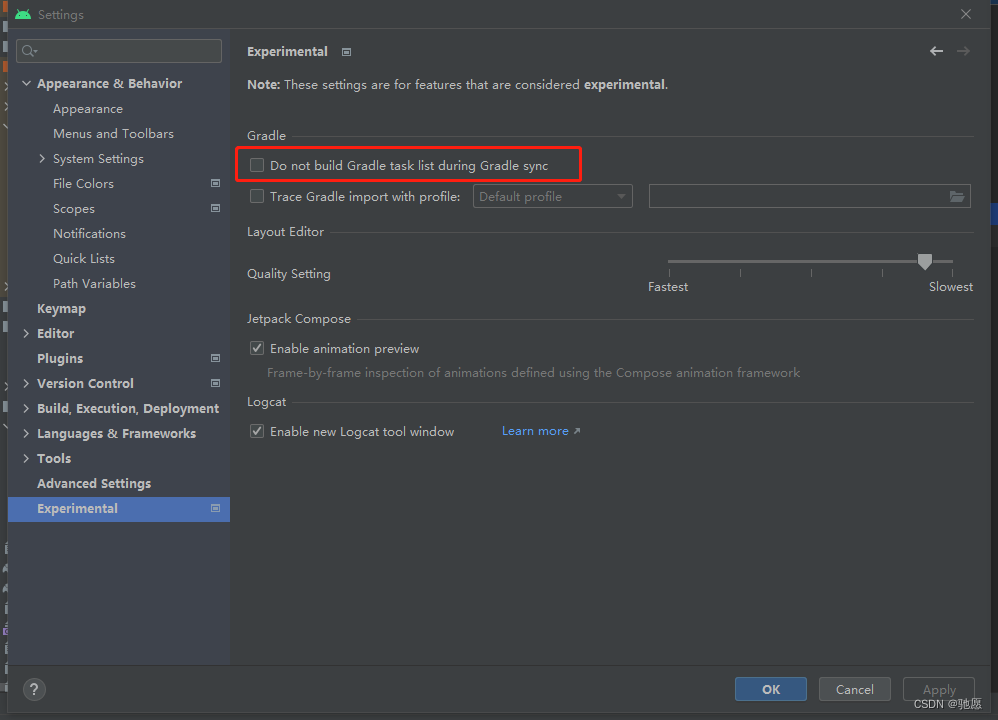The image size is (998, 720).
Task: Click the 'Fastest' slider label
Action: coord(668,287)
